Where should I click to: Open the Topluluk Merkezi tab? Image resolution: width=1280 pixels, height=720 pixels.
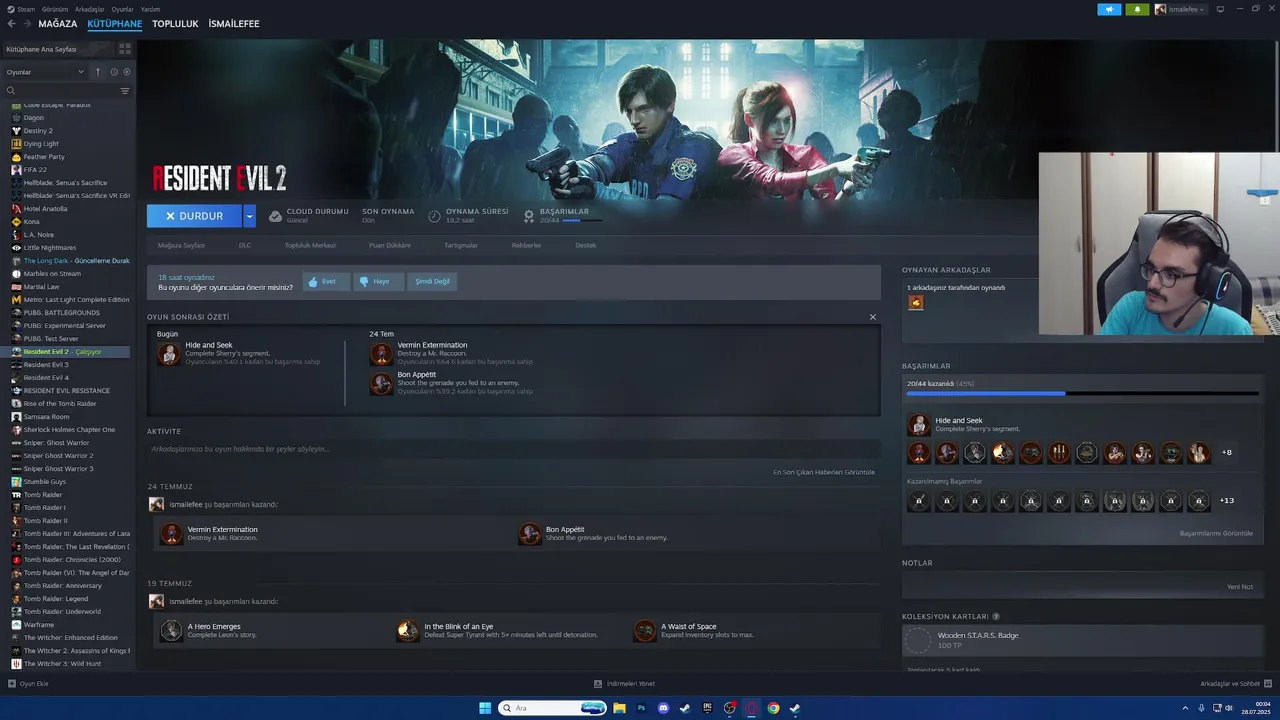(310, 245)
